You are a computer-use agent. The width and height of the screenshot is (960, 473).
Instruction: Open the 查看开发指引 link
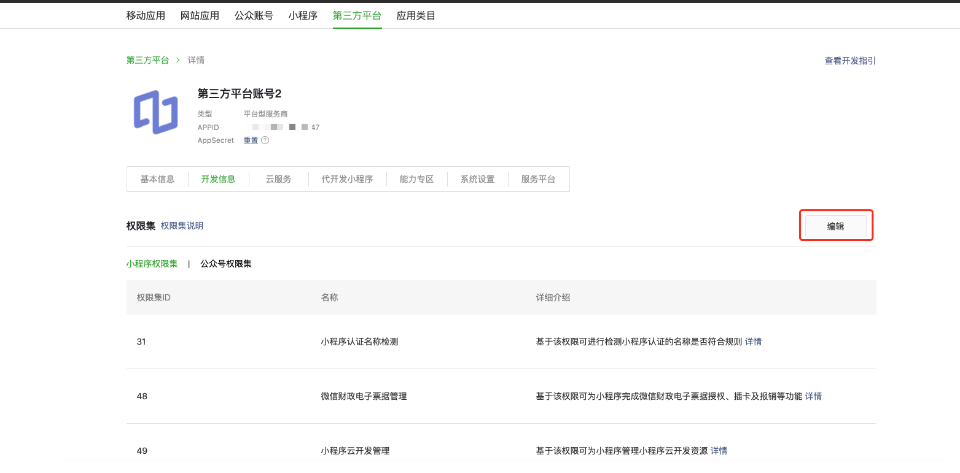(850, 61)
